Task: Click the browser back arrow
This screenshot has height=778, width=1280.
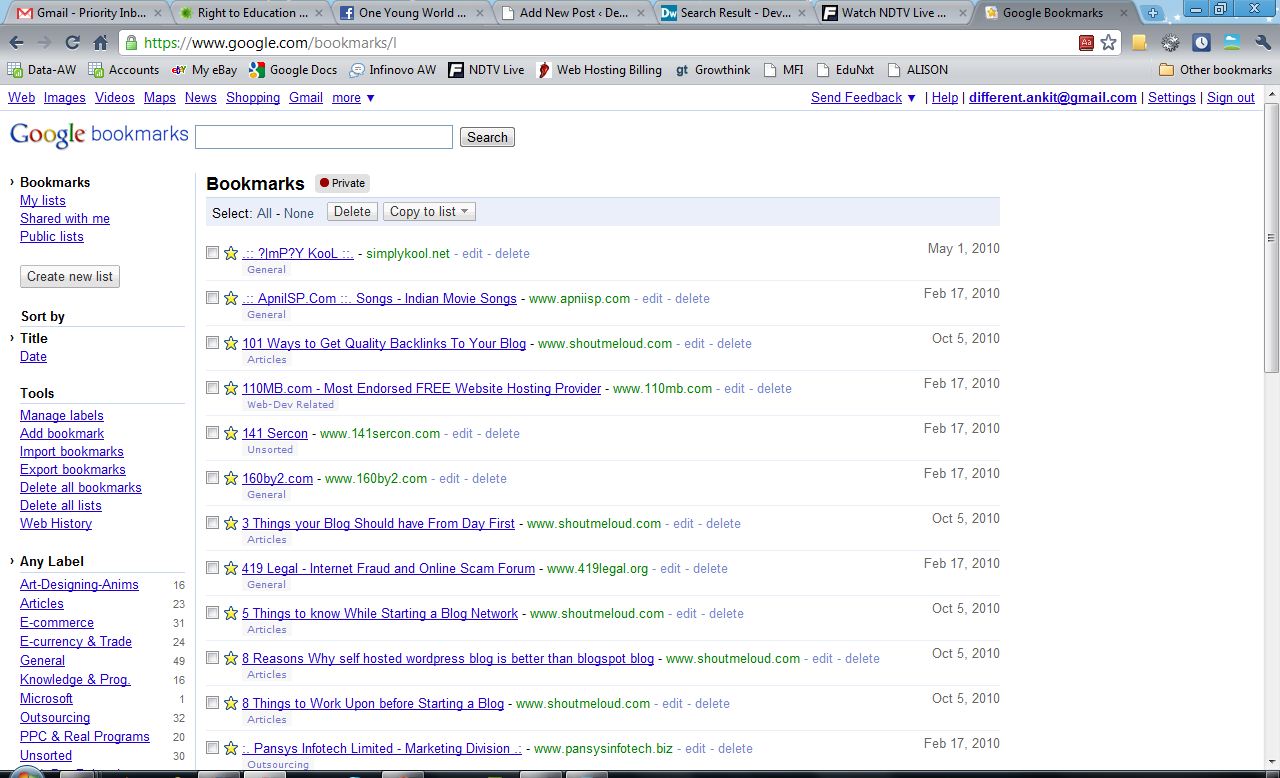Action: click(x=17, y=43)
